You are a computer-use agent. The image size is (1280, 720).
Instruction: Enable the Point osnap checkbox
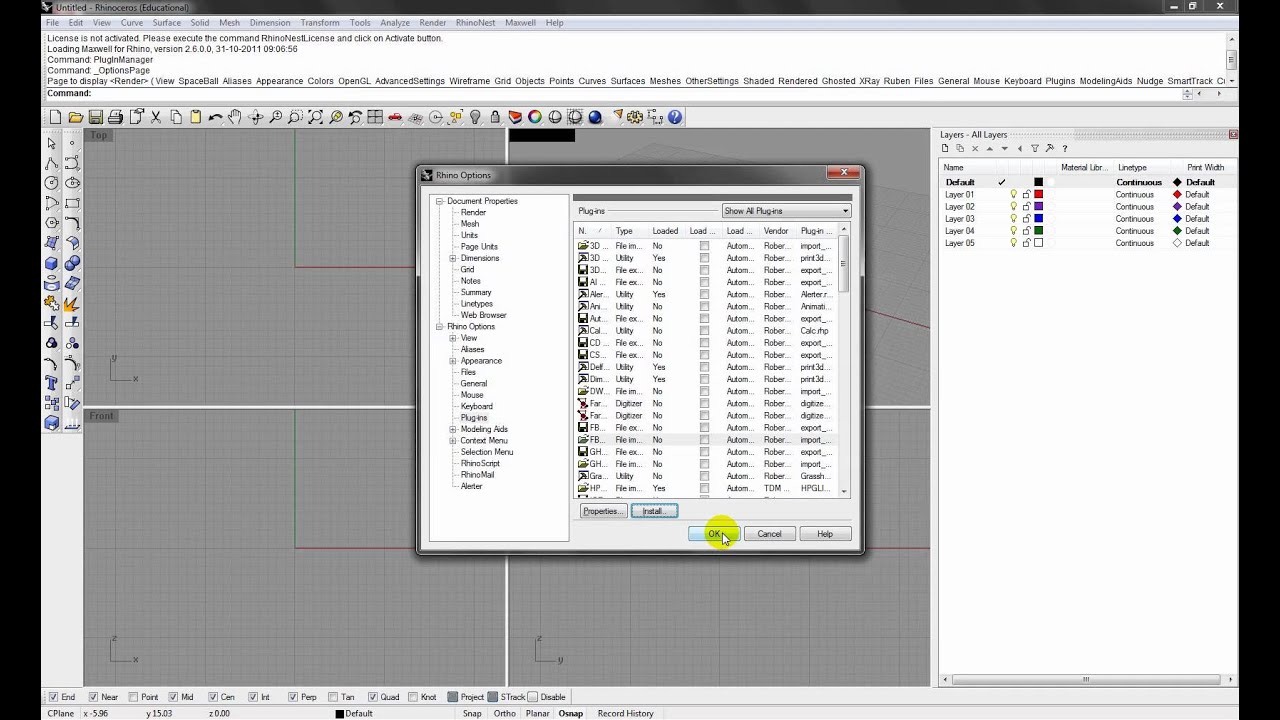pyautogui.click(x=134, y=697)
